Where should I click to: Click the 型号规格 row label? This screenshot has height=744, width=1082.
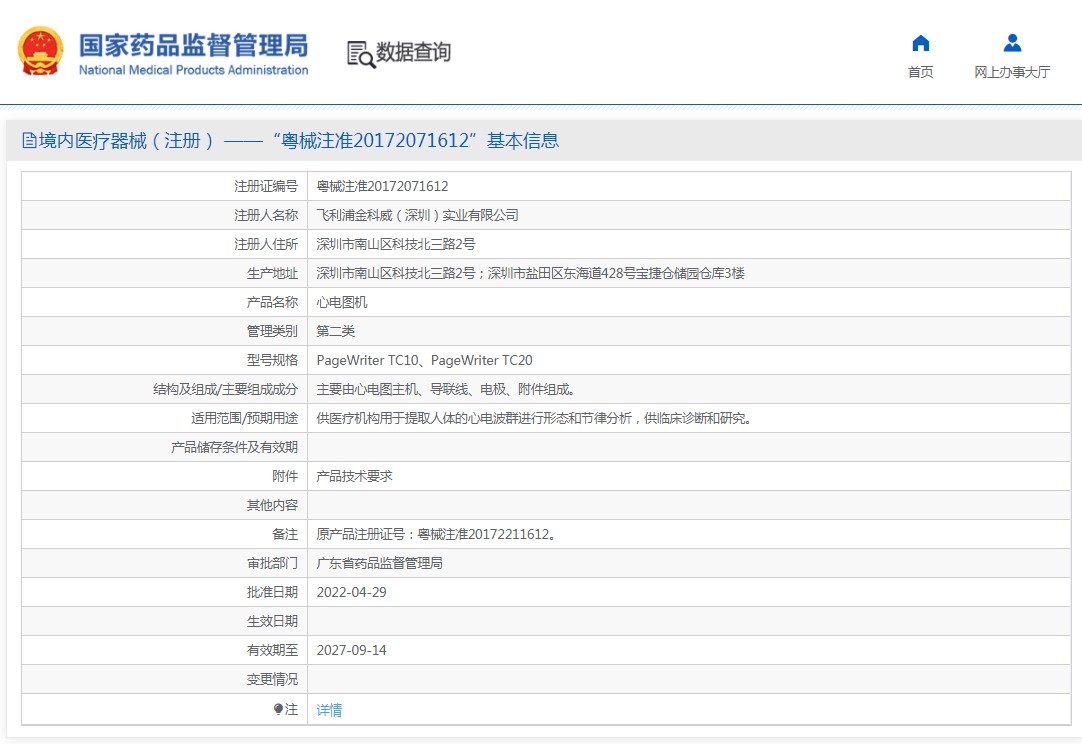(x=273, y=360)
